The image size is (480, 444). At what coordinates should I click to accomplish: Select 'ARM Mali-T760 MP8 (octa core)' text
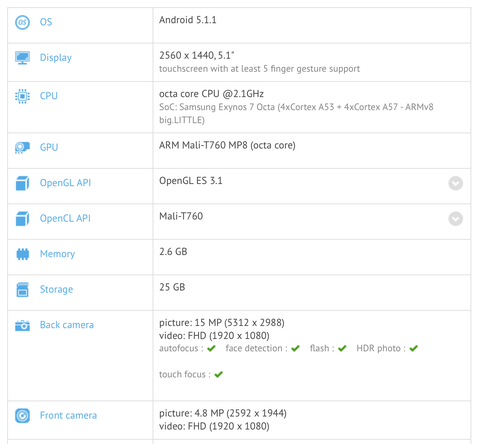pos(227,145)
